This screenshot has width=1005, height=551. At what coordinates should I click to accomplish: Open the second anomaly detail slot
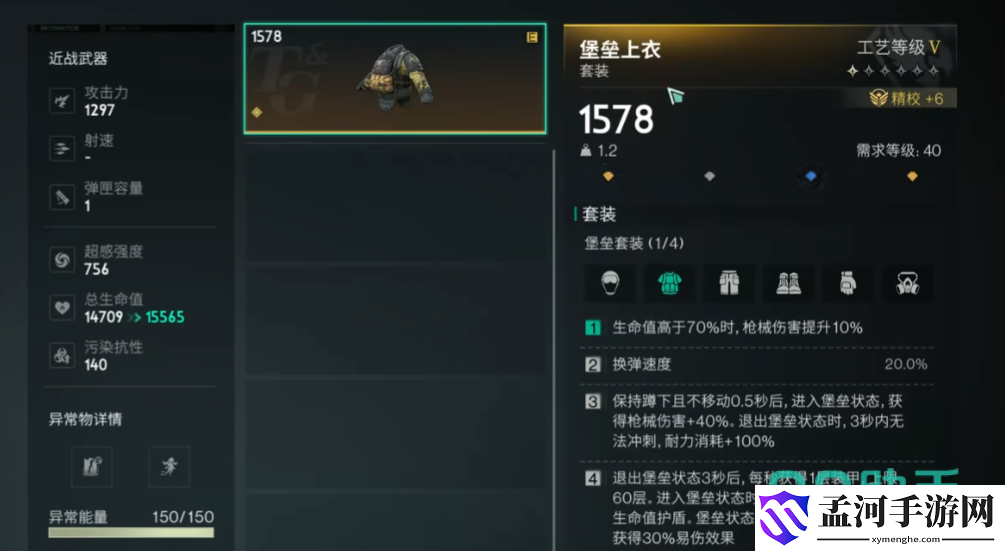(x=169, y=466)
